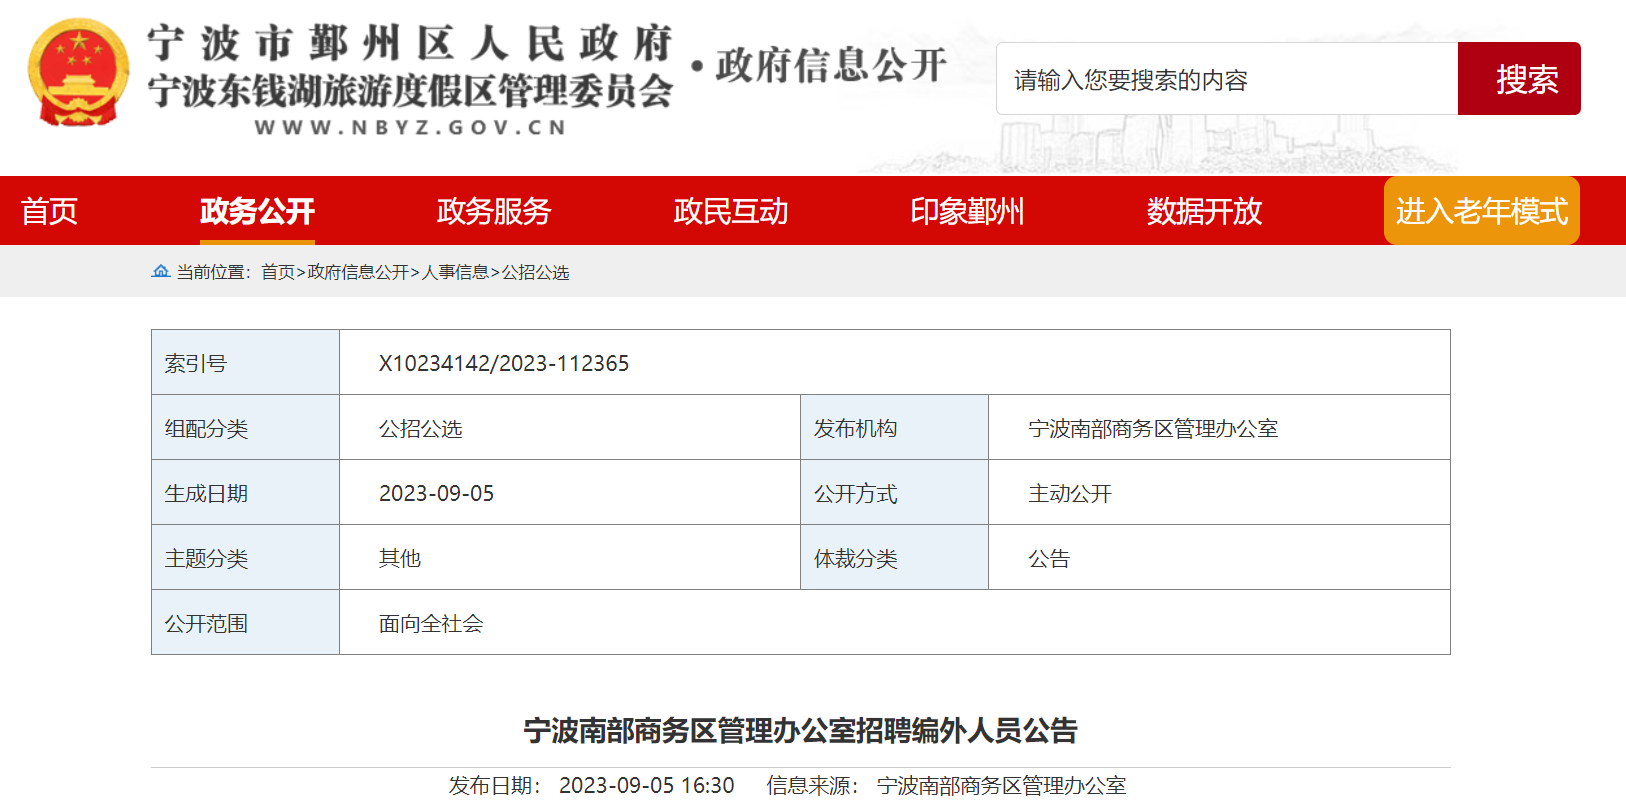Click the 发布机构 label cell
Viewport: 1626px width, 808px height.
894,427
